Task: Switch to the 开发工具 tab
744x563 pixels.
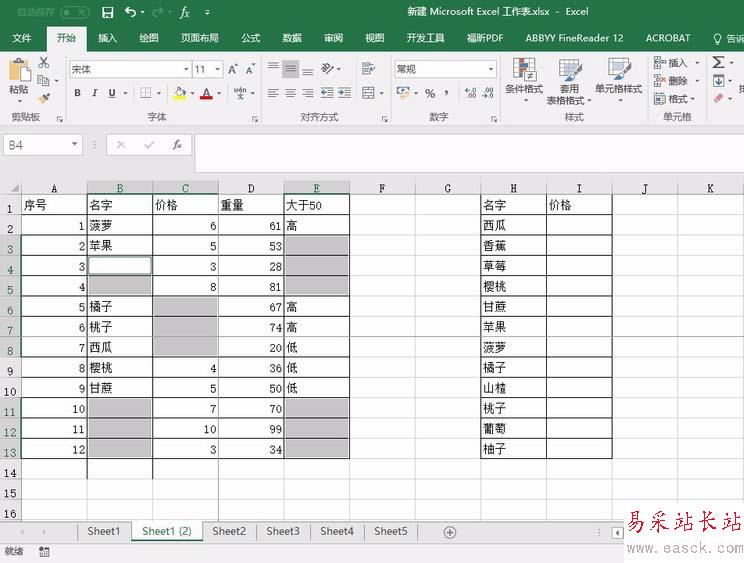Action: pos(425,38)
